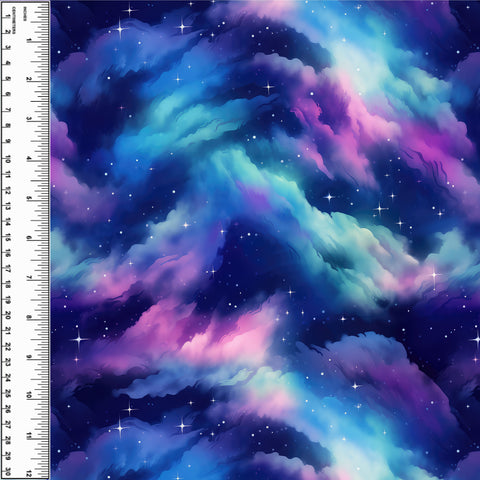480x480 pixels.
Task: Click the 13 centimeter mark number
Action: pos(8,206)
